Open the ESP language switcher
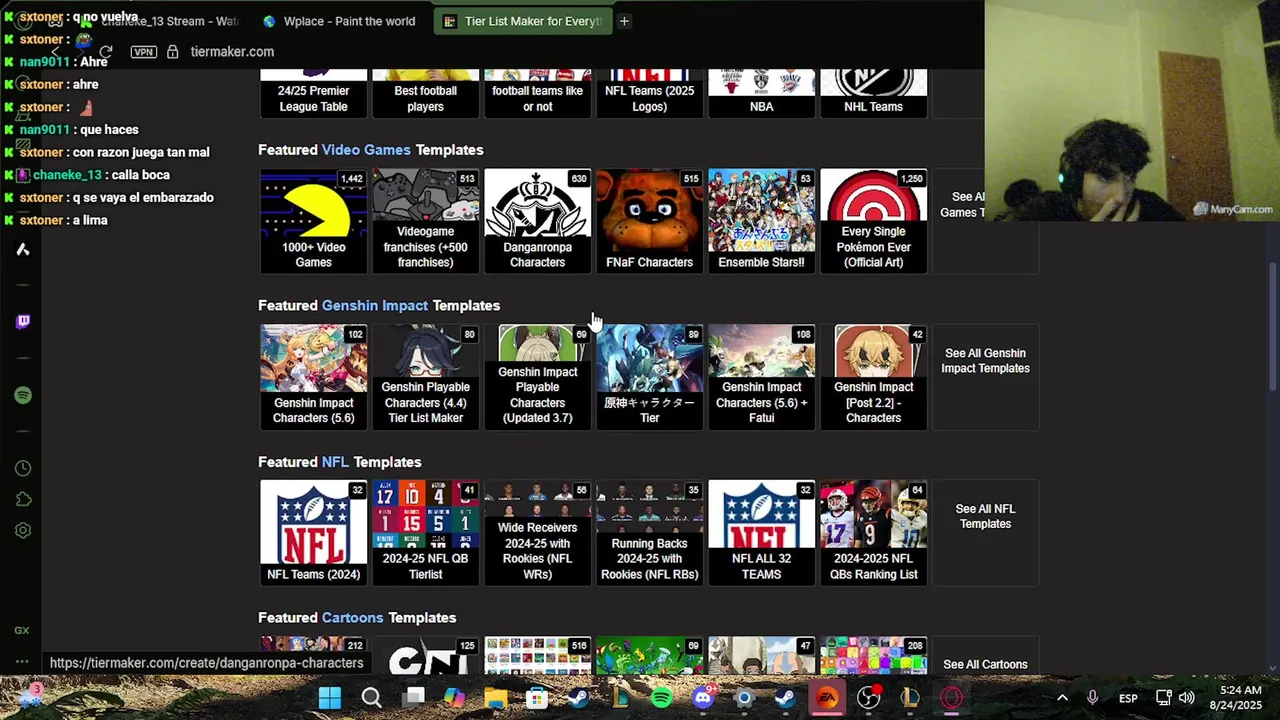 coord(1128,698)
